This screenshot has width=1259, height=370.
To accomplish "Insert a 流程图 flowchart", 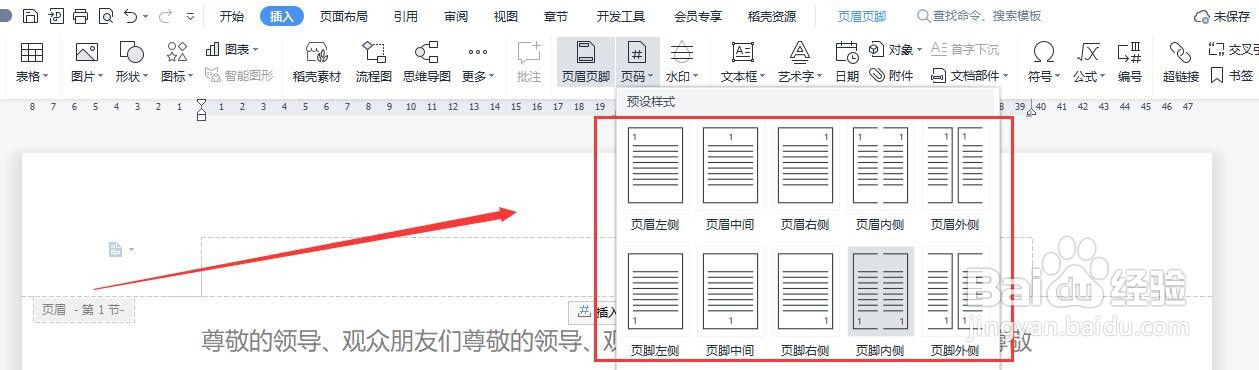I will click(x=374, y=62).
